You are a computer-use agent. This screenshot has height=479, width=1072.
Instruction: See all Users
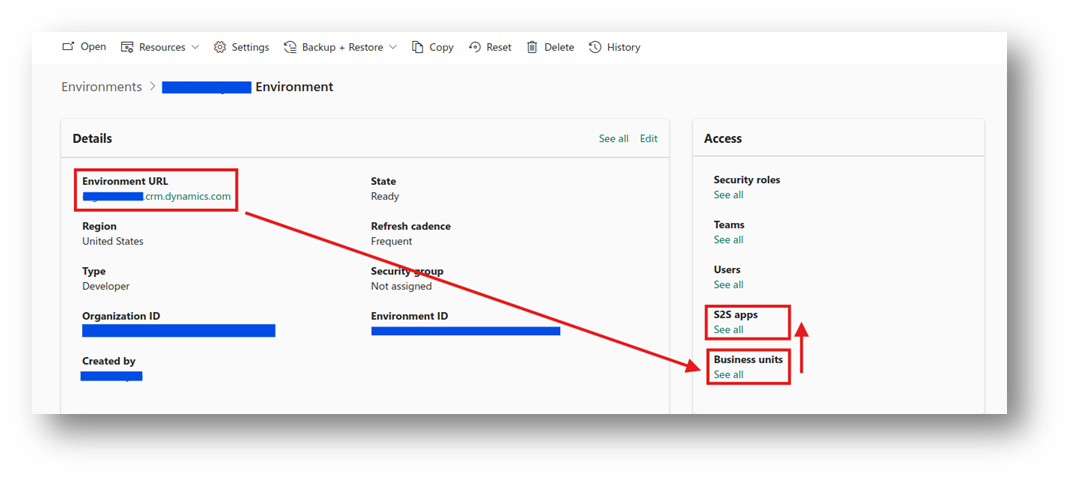click(728, 285)
